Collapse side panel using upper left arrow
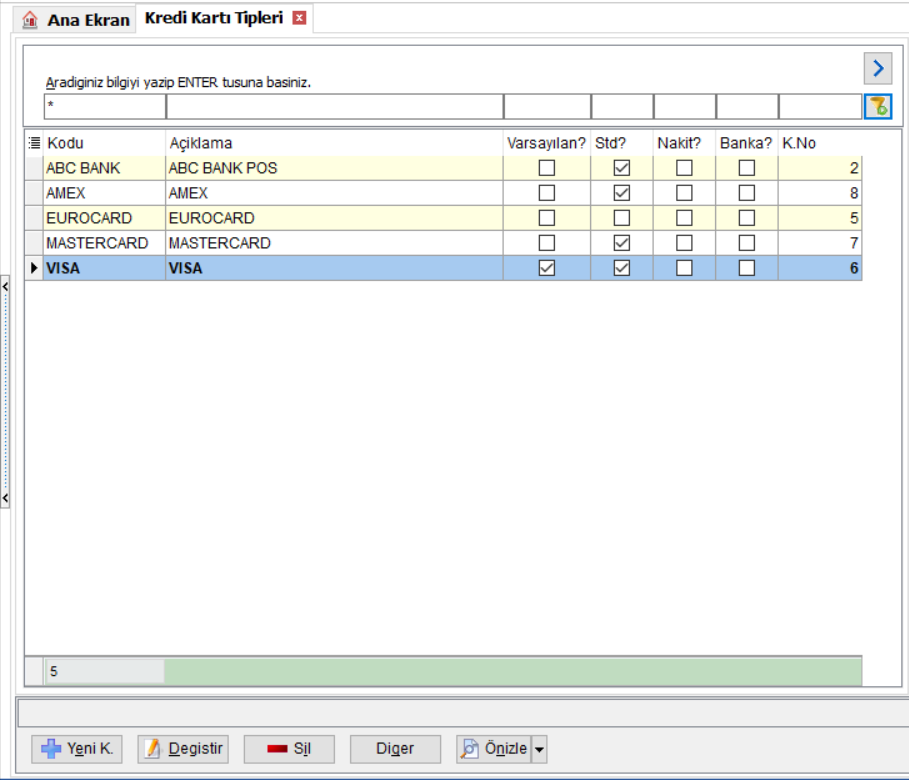Image resolution: width=909 pixels, height=780 pixels. point(5,286)
